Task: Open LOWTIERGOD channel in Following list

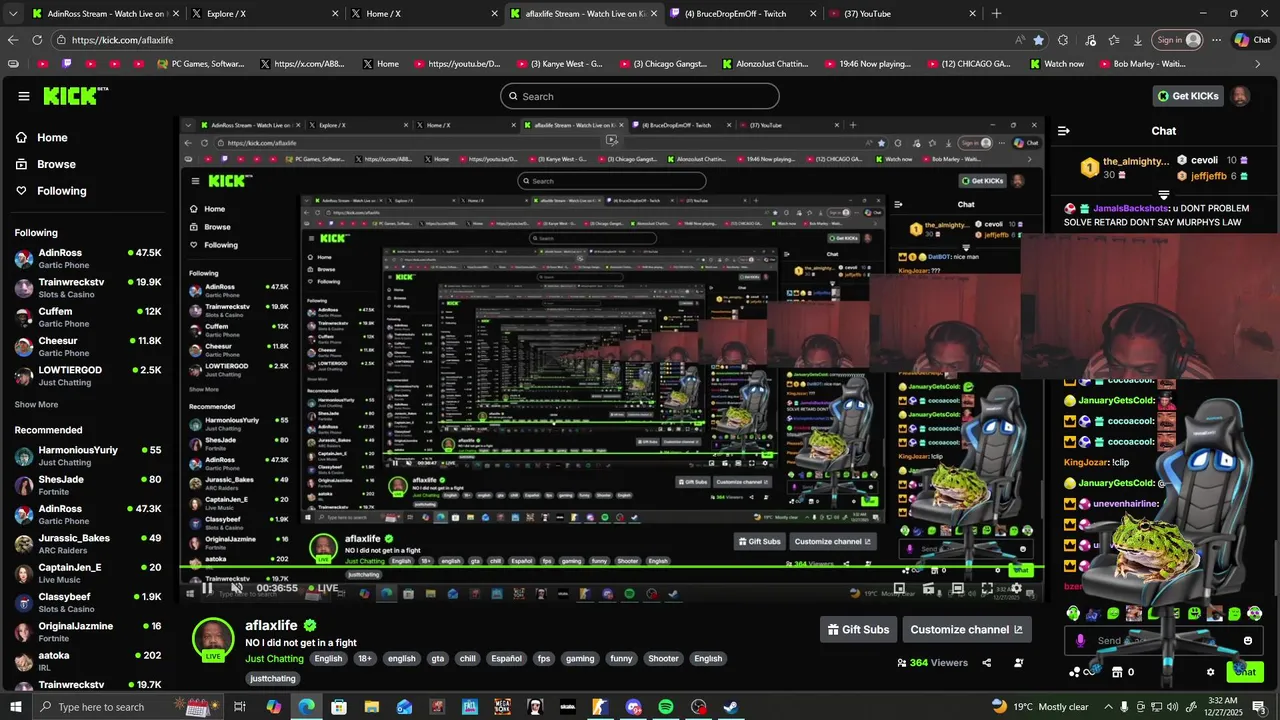Action: tap(88, 375)
